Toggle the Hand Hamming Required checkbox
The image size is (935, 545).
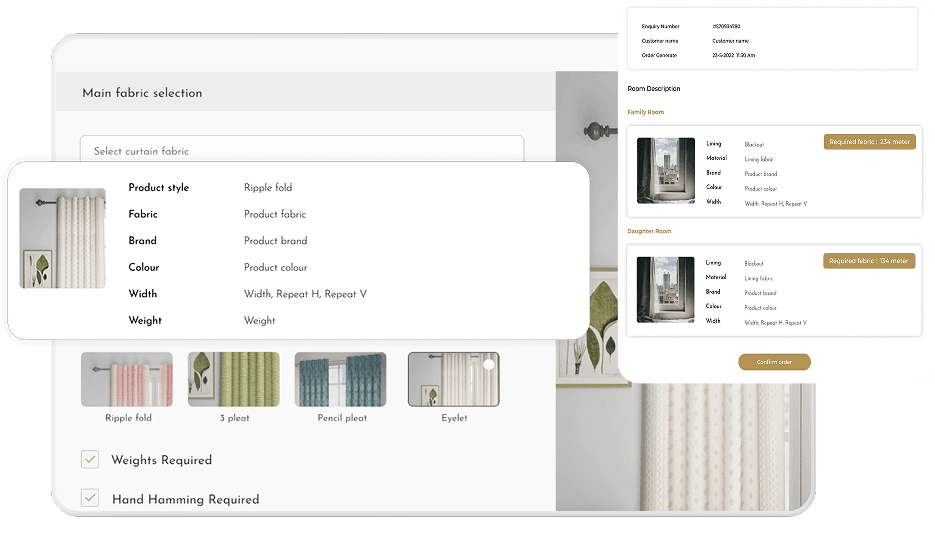(x=90, y=498)
